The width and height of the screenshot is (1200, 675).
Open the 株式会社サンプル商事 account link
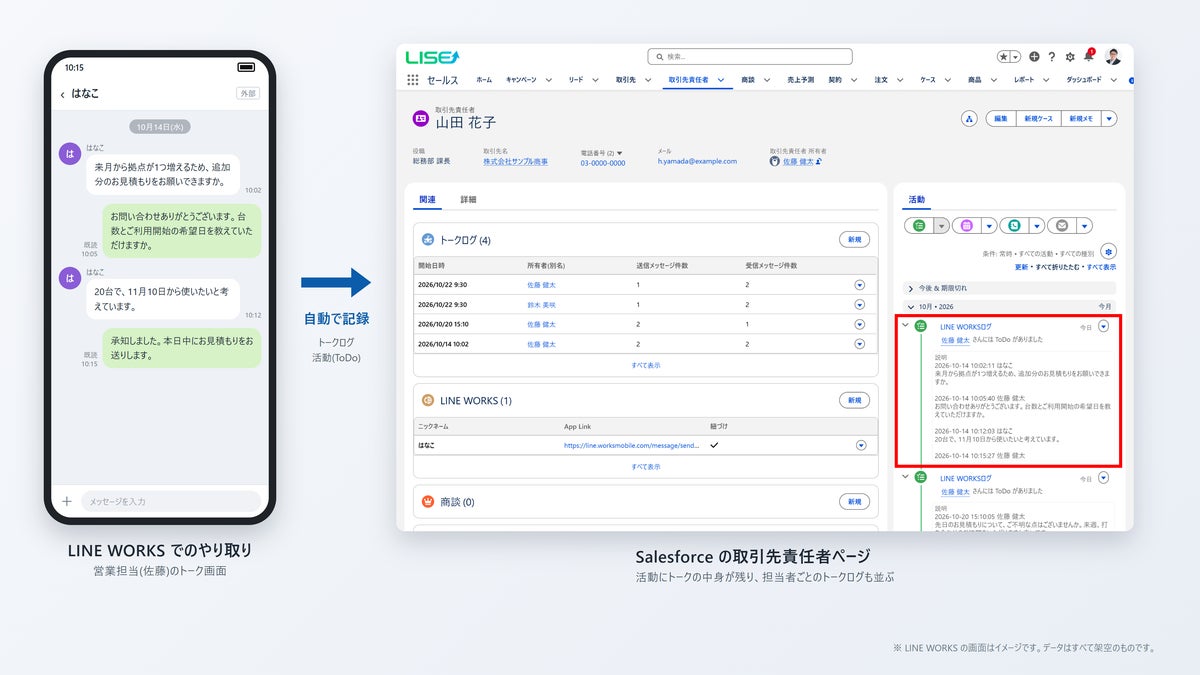(515, 161)
